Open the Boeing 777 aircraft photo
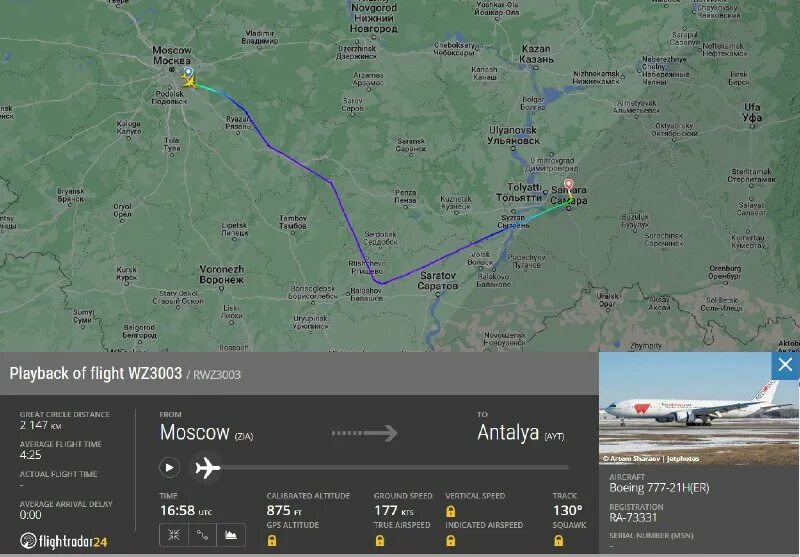800x557 pixels. pos(698,408)
